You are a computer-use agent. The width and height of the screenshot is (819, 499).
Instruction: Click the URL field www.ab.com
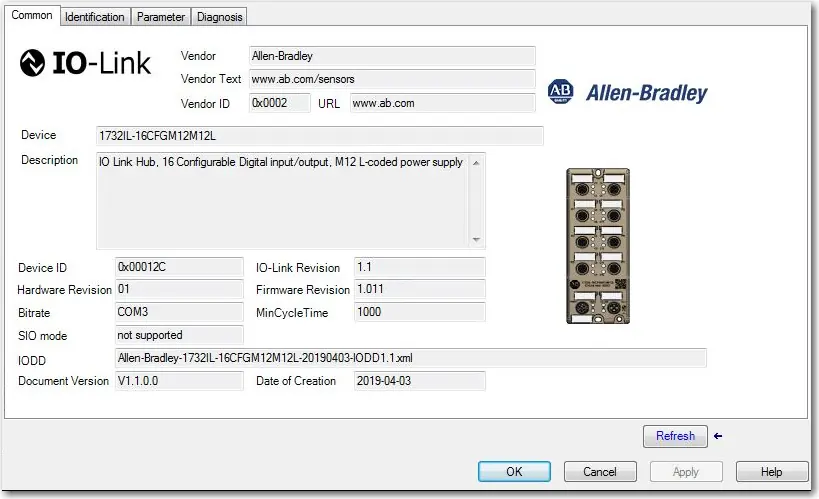(x=442, y=102)
